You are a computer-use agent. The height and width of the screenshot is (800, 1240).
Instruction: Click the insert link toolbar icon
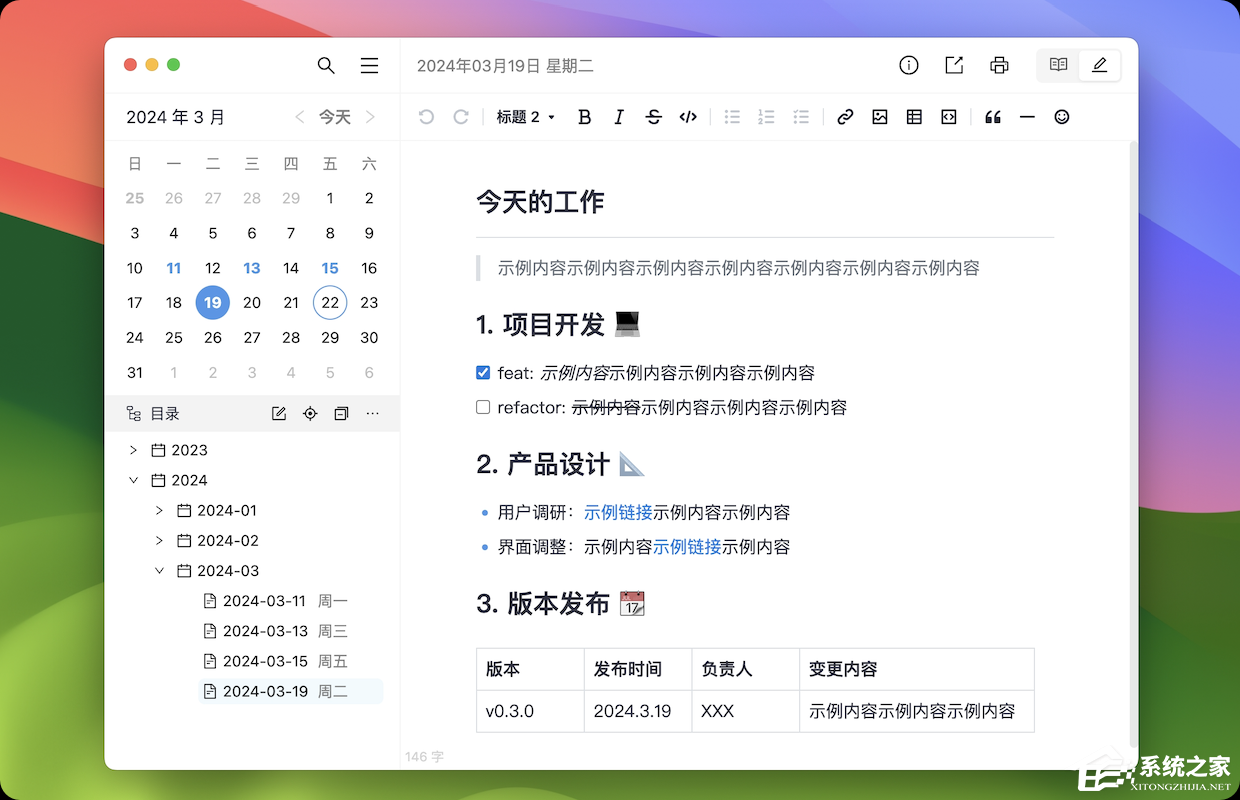coord(845,117)
